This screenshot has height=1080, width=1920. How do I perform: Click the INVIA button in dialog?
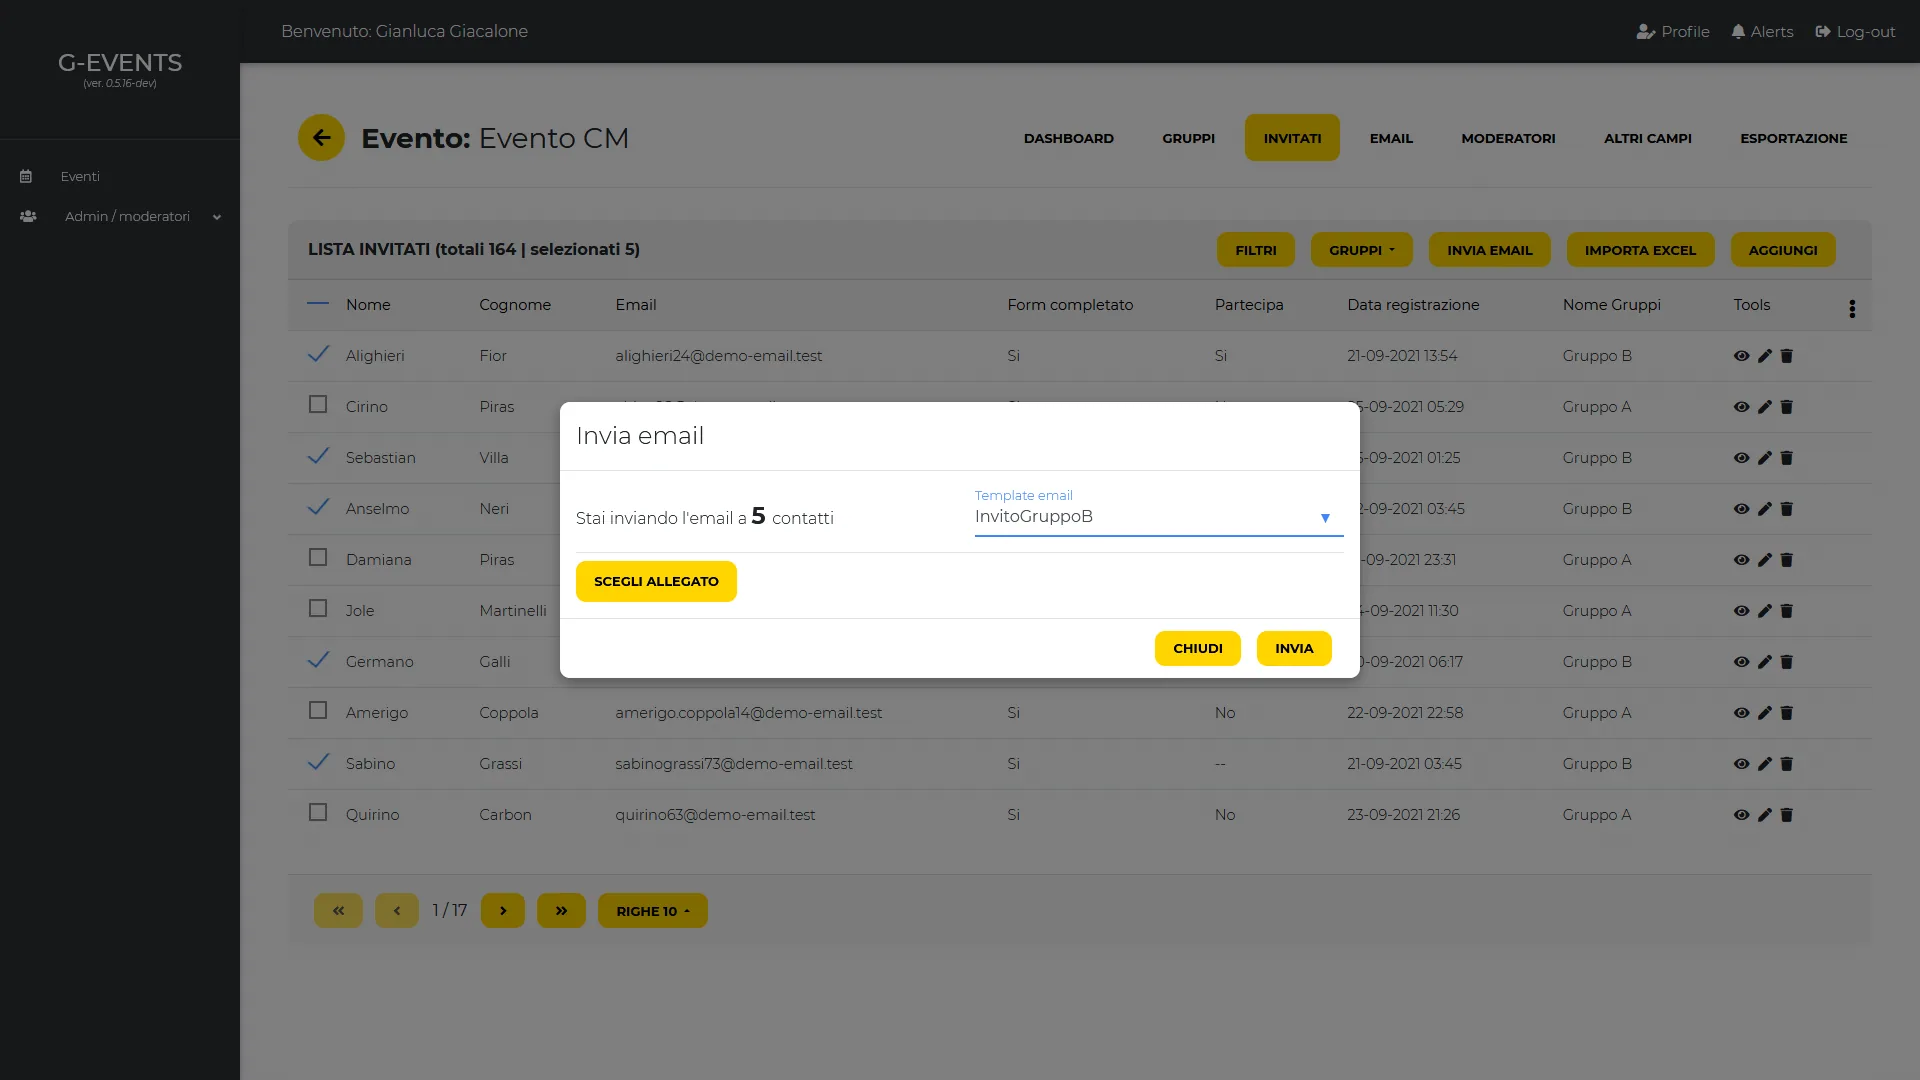click(1294, 648)
